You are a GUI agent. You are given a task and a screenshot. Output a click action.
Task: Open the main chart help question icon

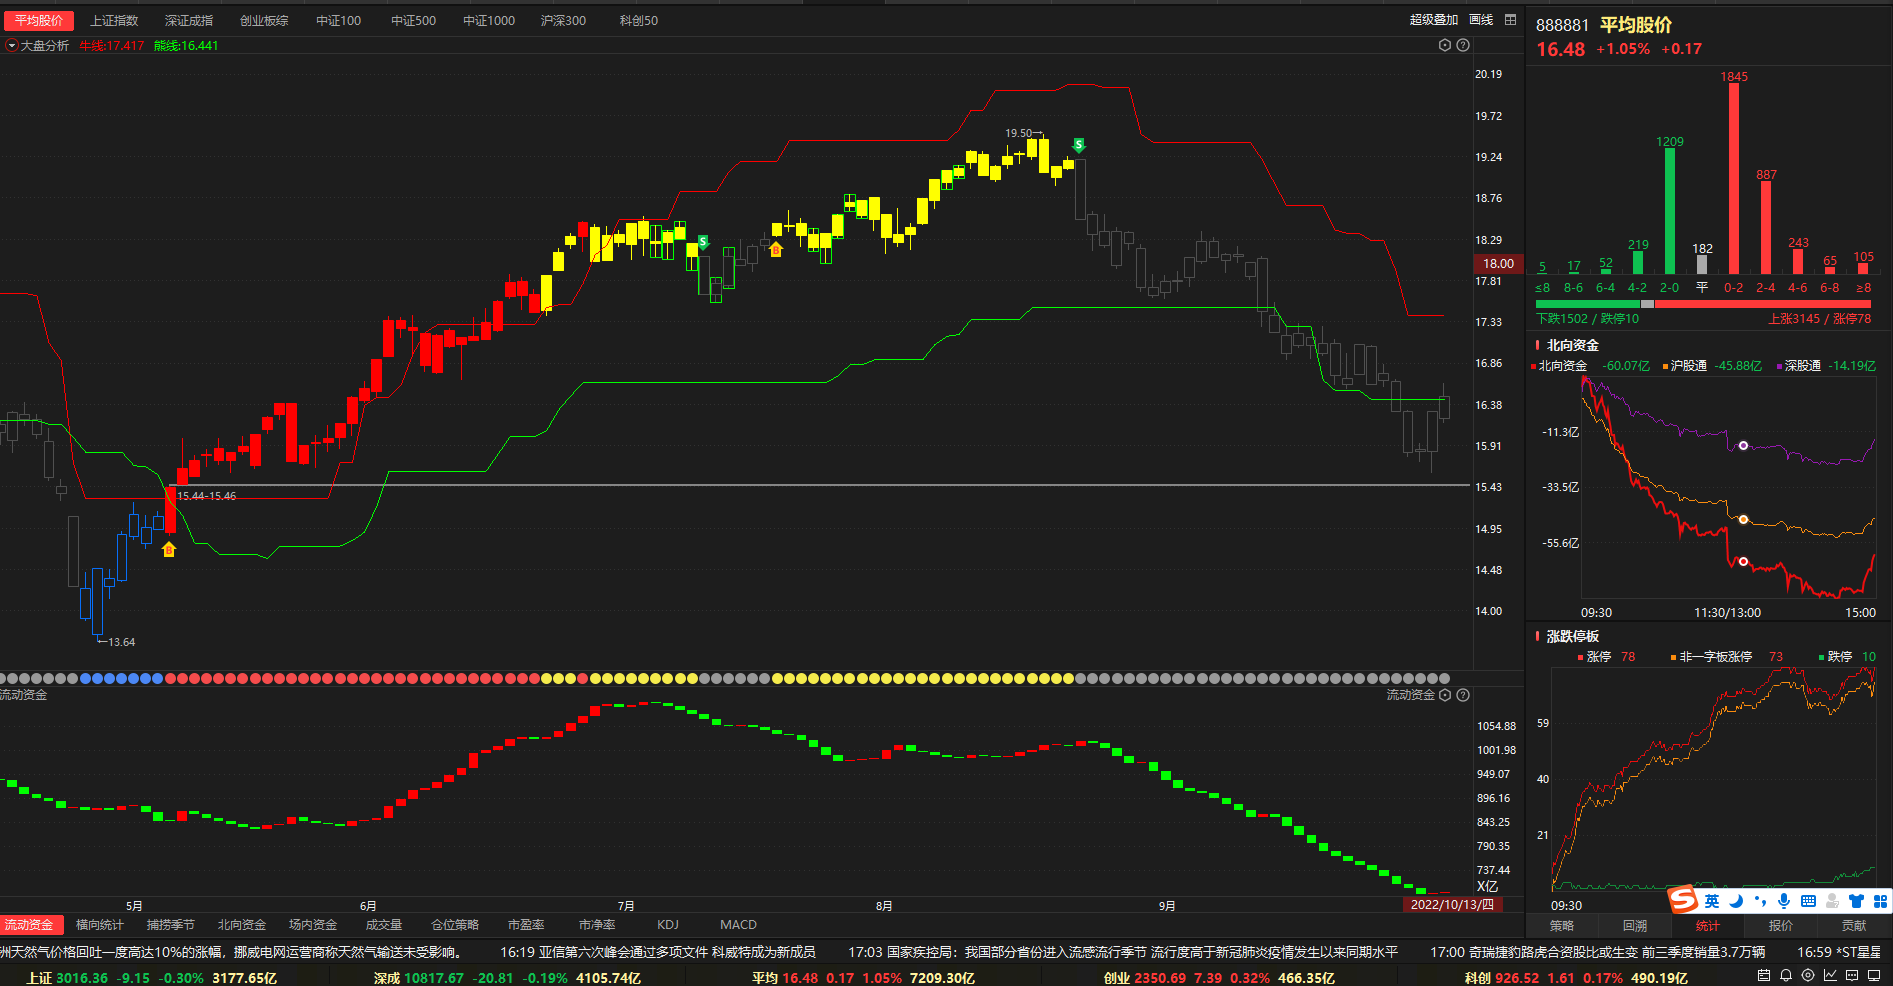click(1463, 45)
